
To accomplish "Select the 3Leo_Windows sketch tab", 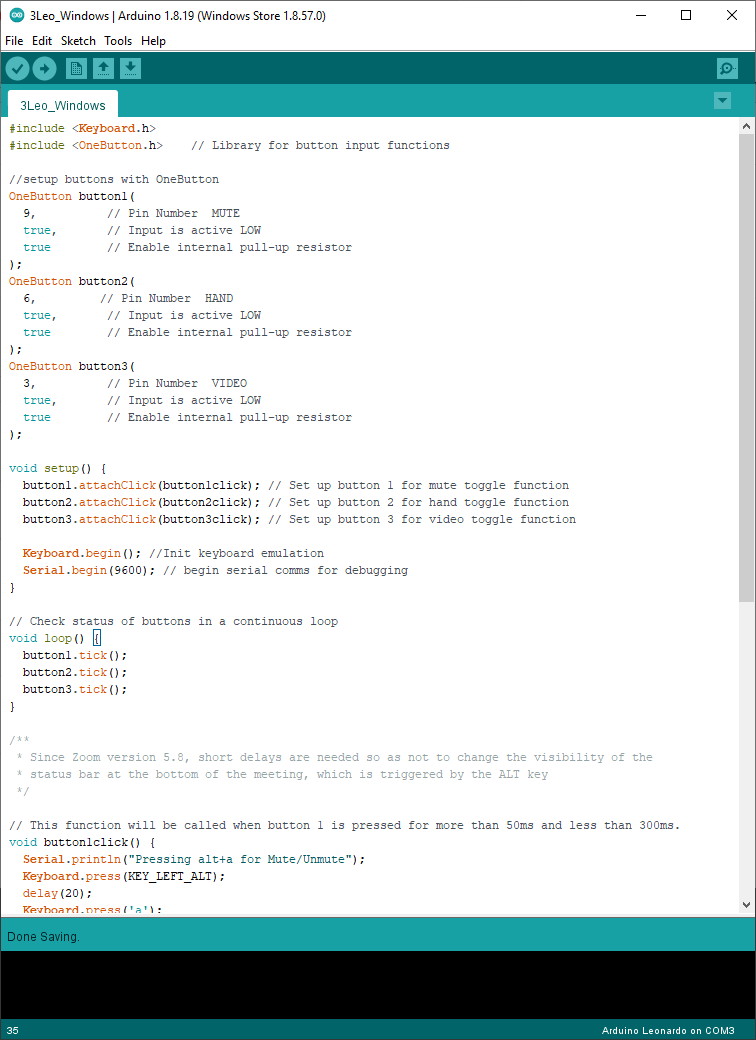I will [x=63, y=105].
